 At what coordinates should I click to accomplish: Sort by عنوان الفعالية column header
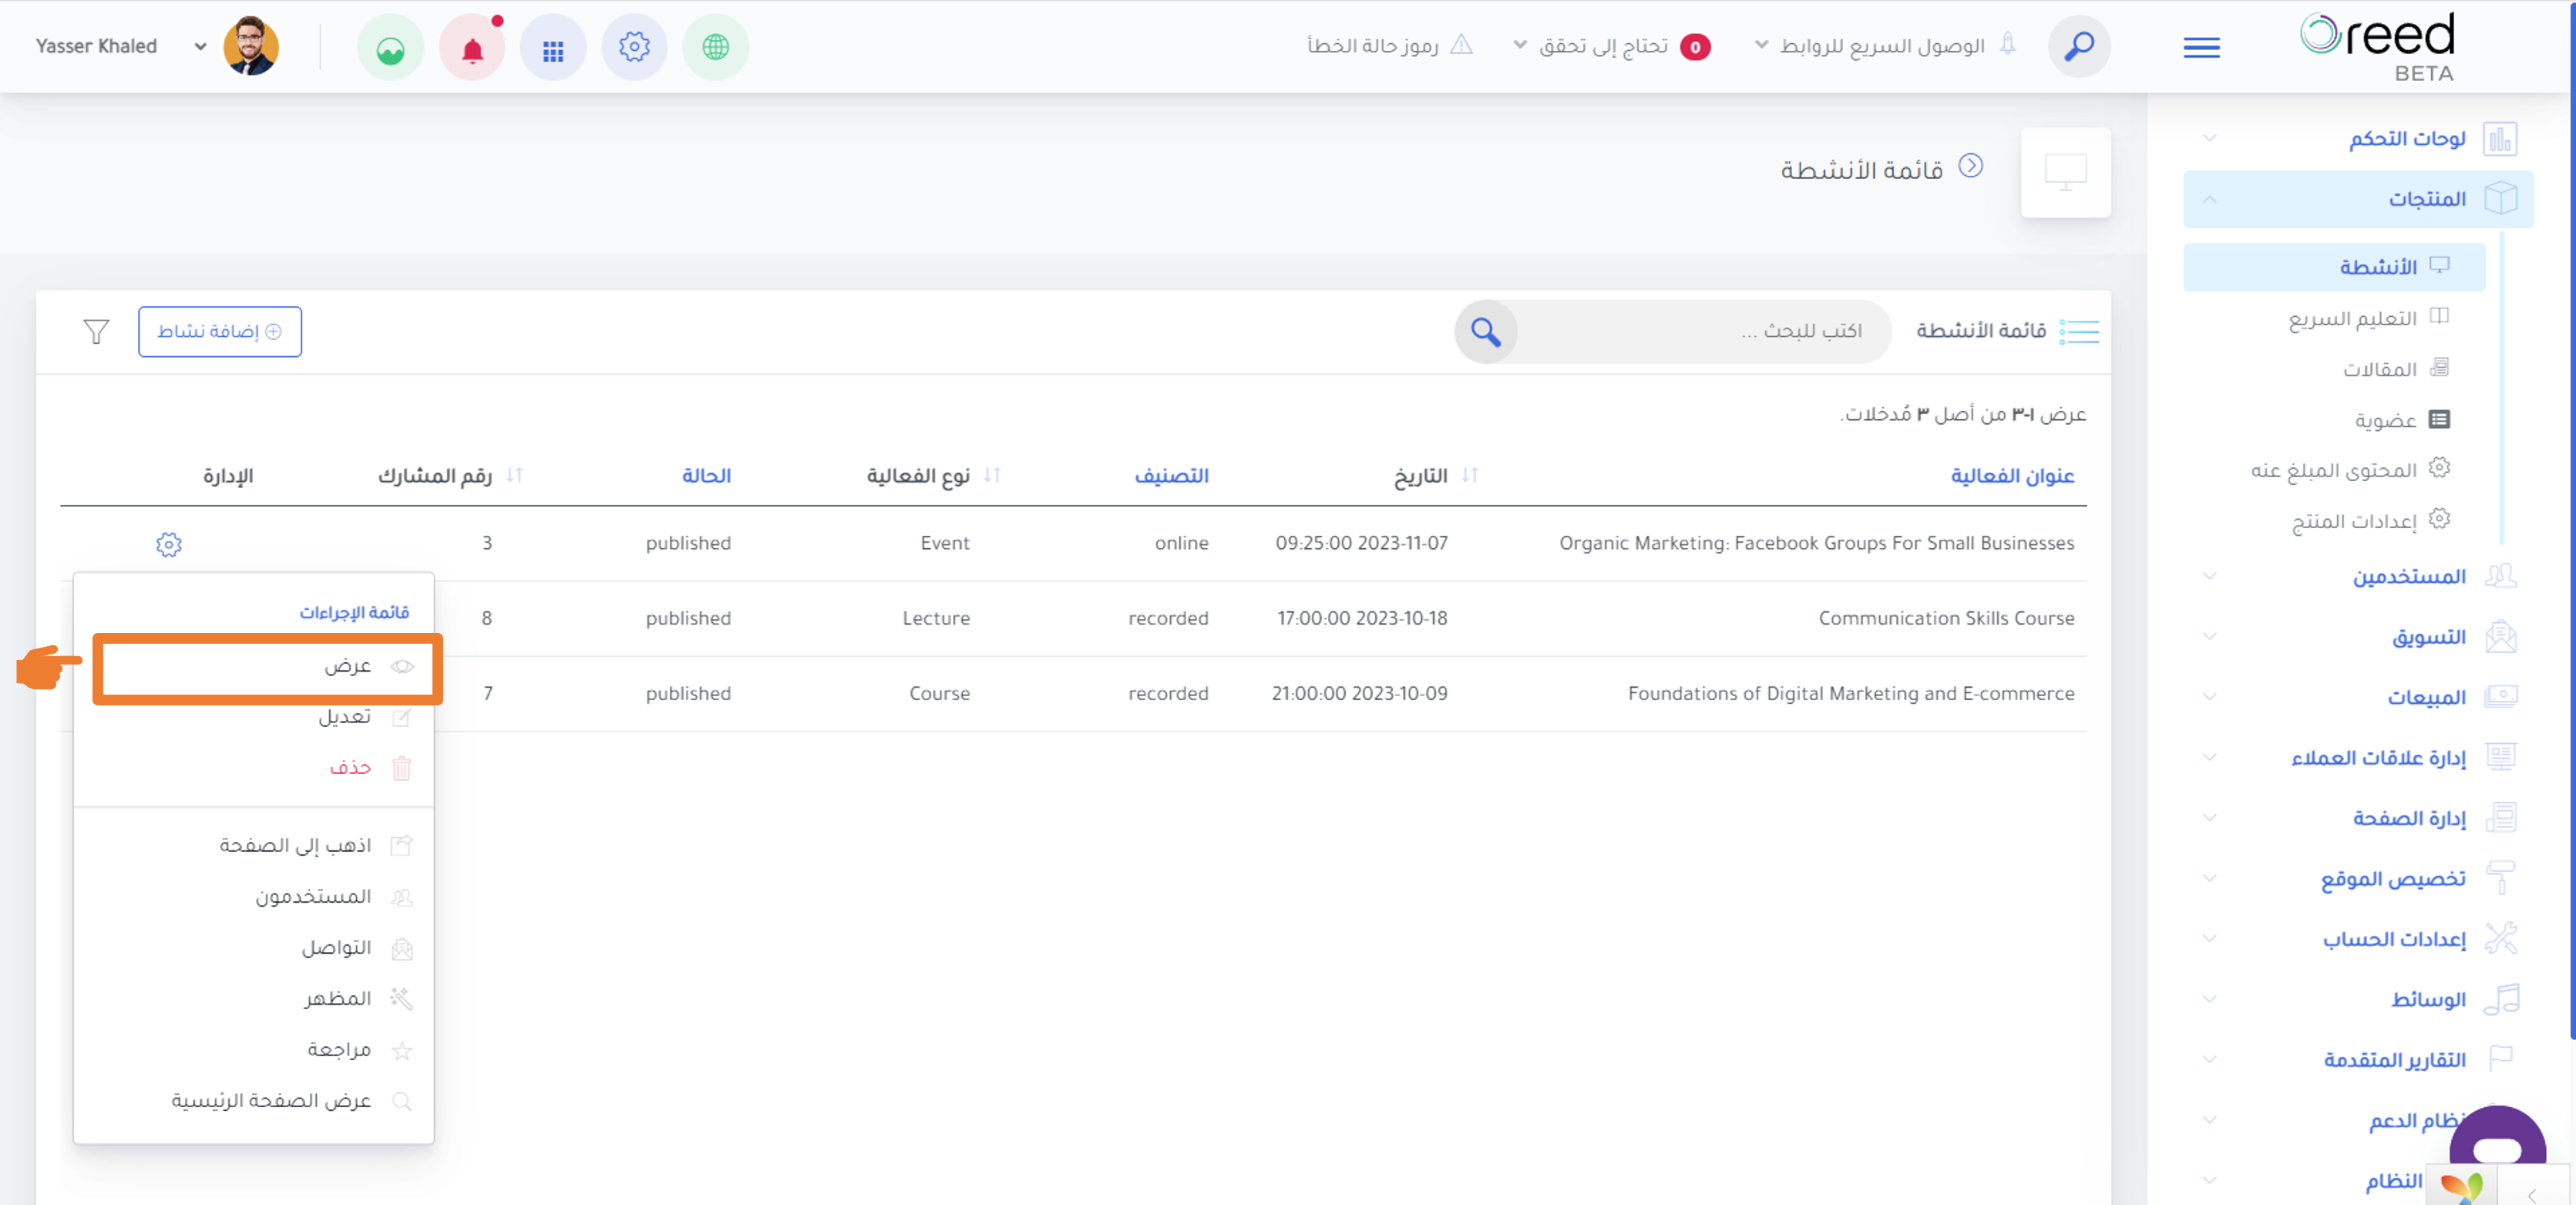click(x=2012, y=476)
